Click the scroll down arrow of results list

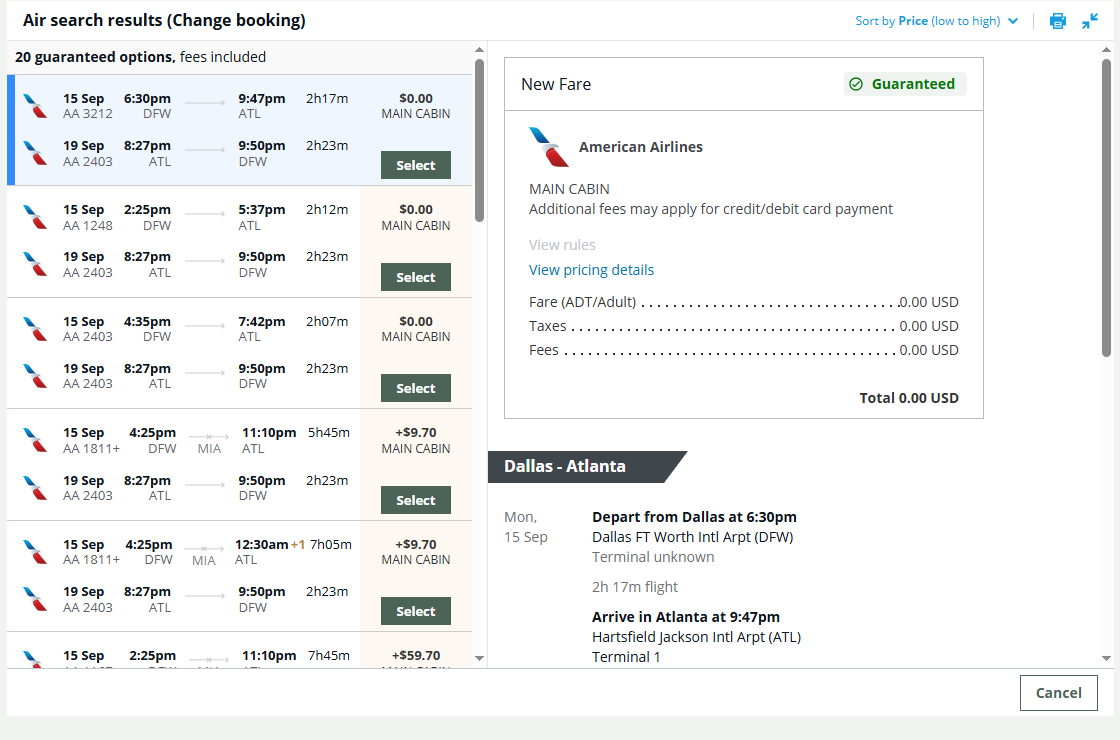(x=479, y=658)
